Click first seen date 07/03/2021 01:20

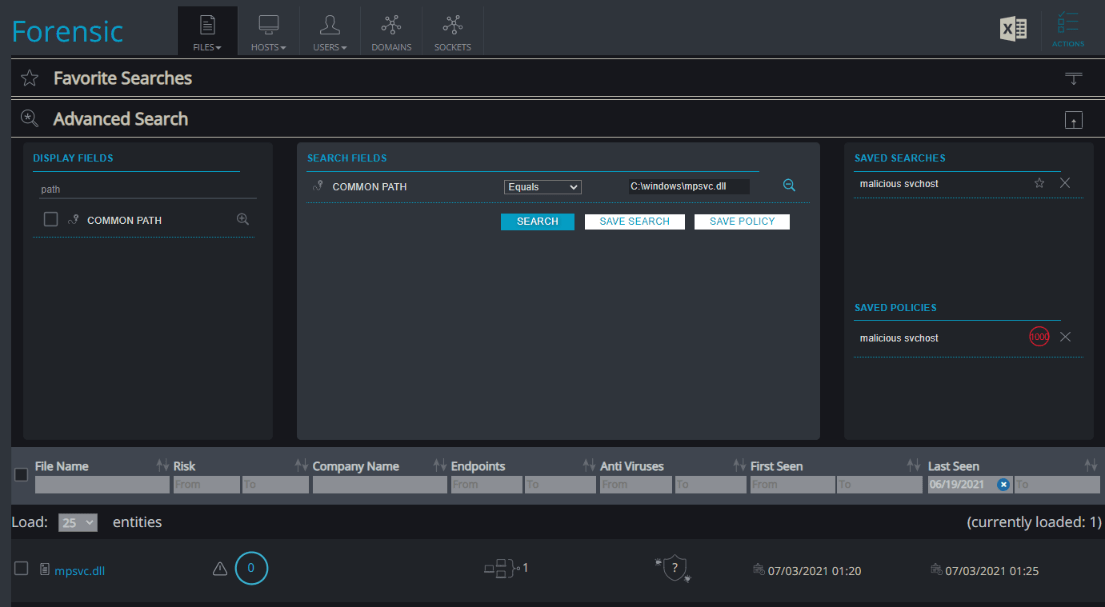(x=814, y=571)
